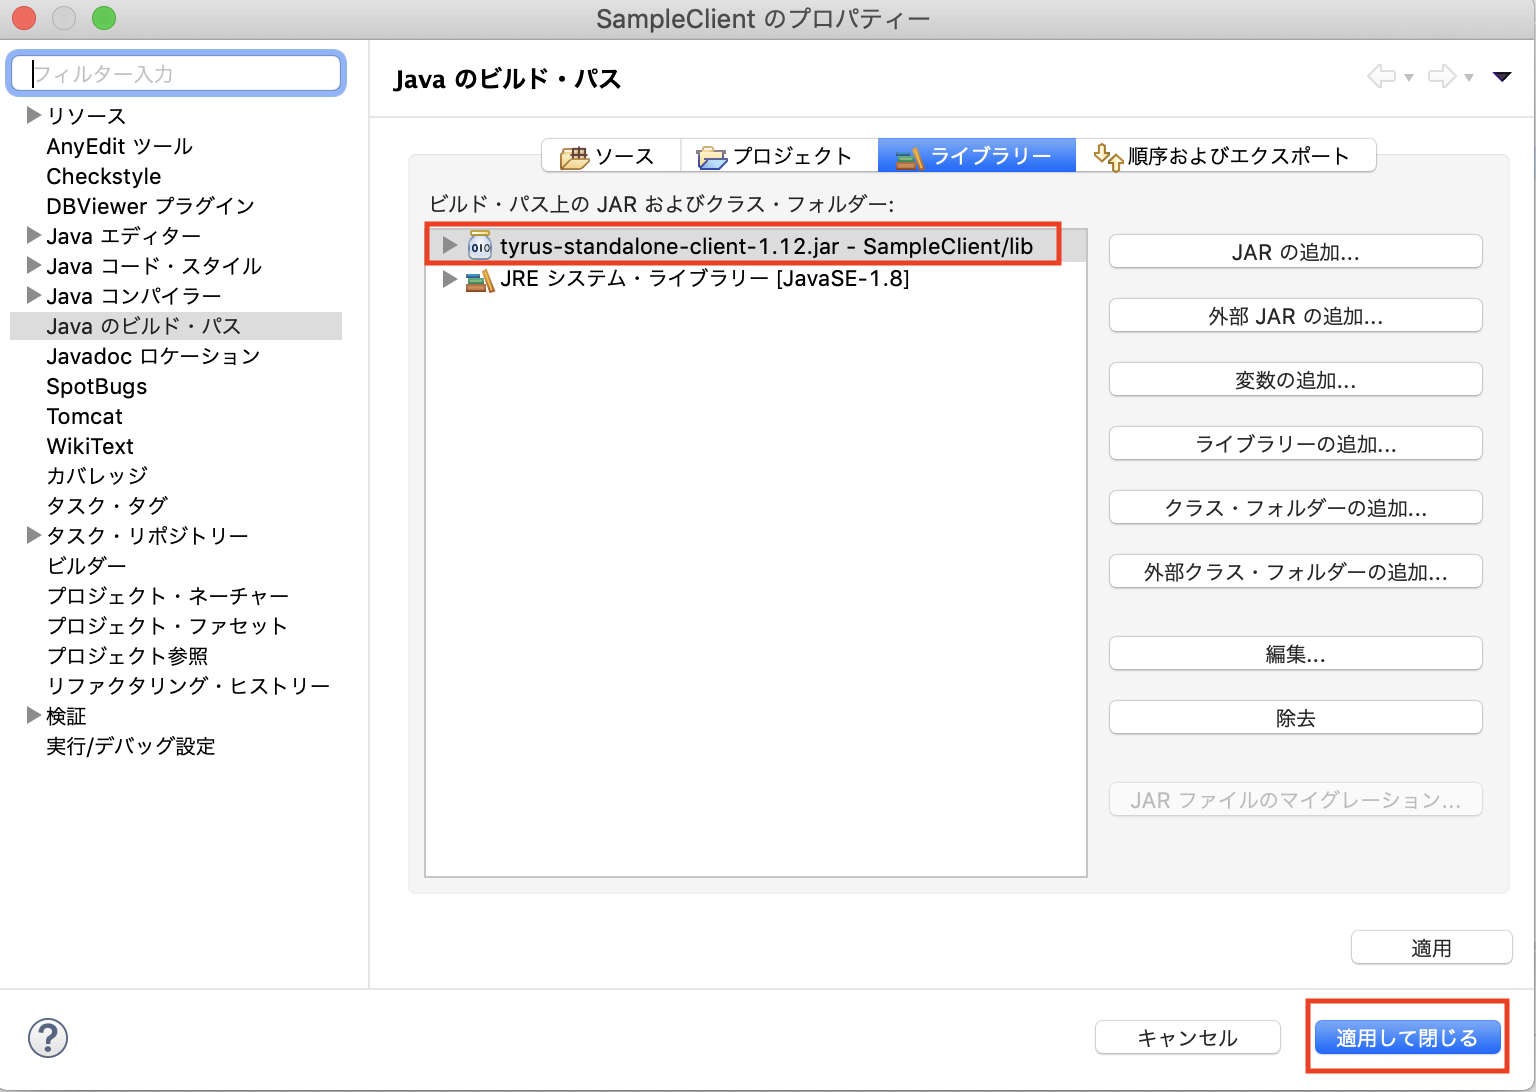The image size is (1536, 1092).
Task: Open the forward history dropdown arrow
Action: click(1469, 78)
